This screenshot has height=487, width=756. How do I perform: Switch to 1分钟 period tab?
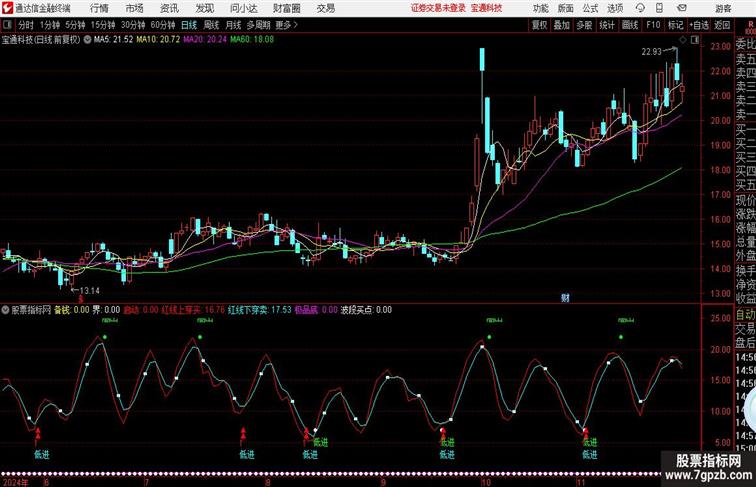(x=49, y=25)
